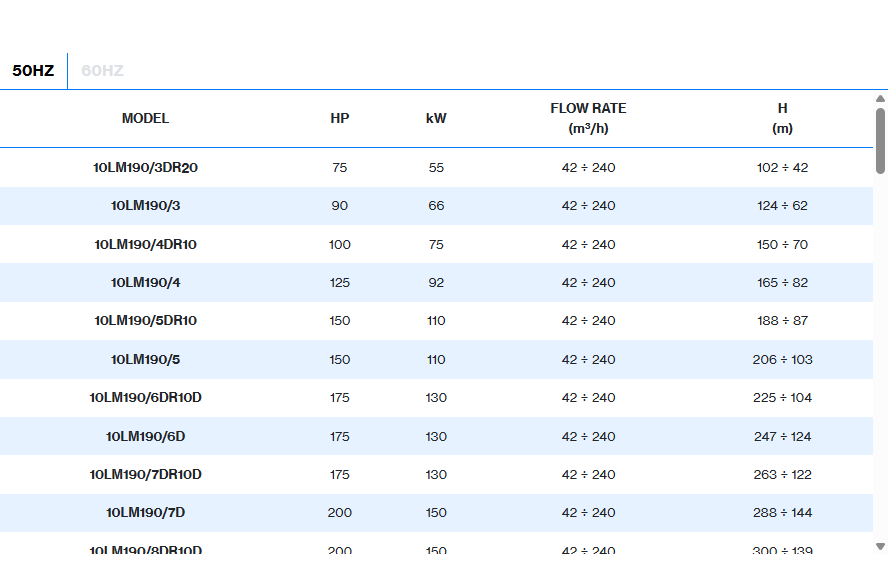890x566 pixels.
Task: Click the kW column header
Action: (x=436, y=118)
